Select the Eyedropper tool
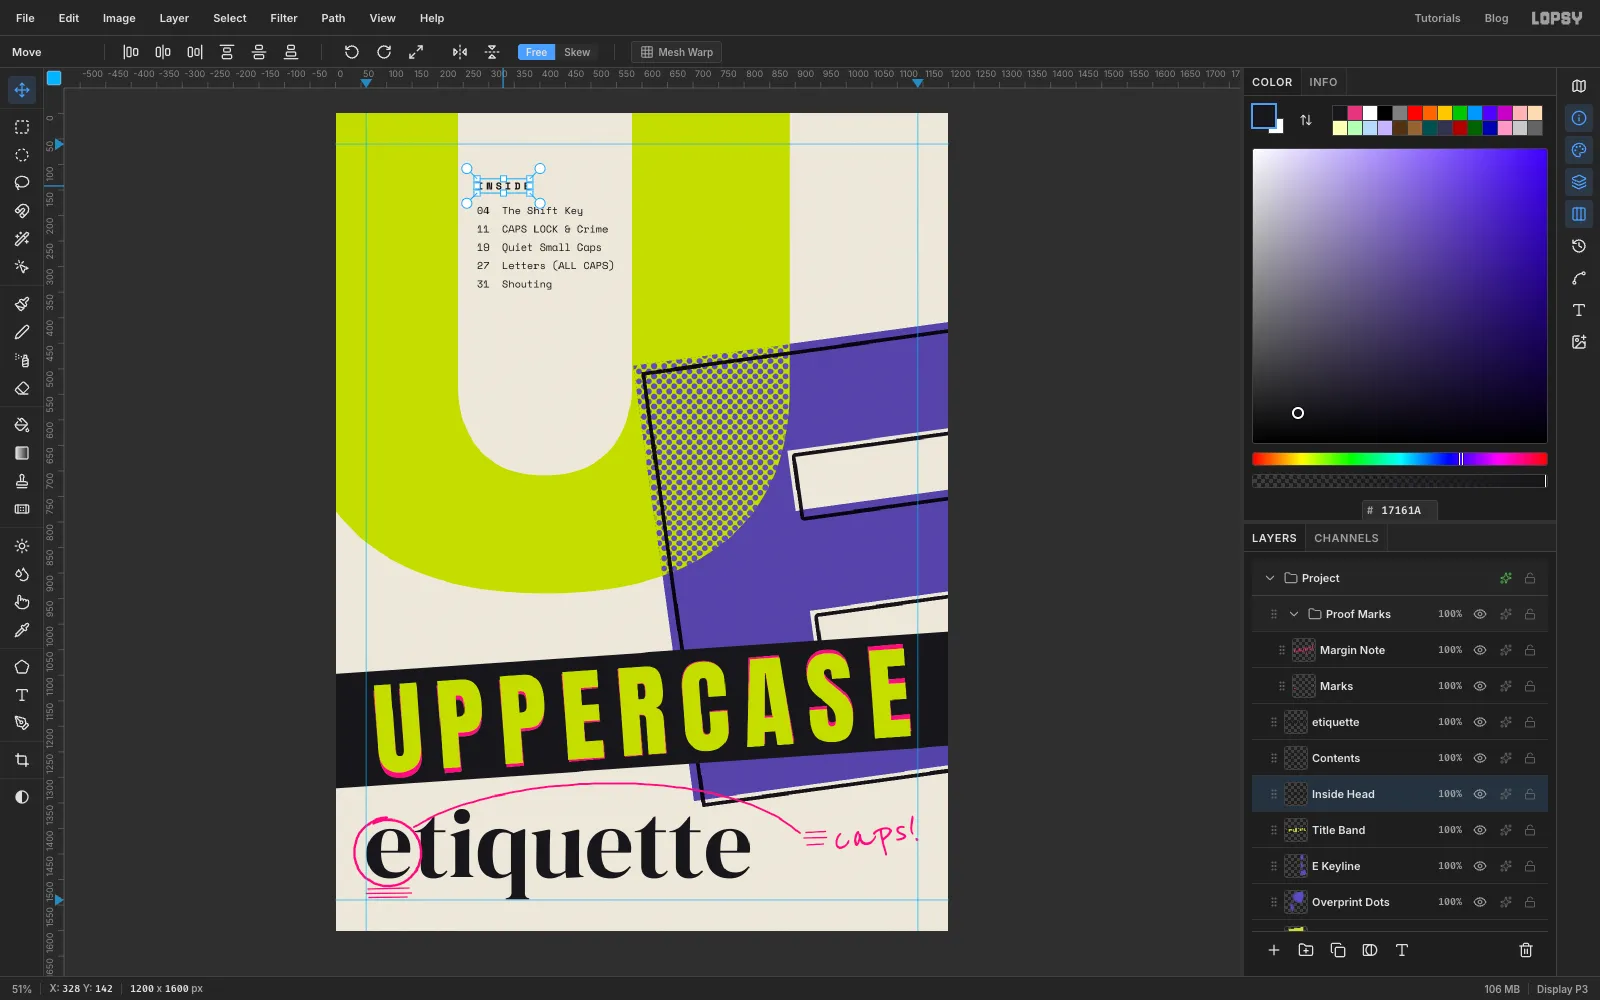Image resolution: width=1600 pixels, height=1000 pixels. coord(22,630)
